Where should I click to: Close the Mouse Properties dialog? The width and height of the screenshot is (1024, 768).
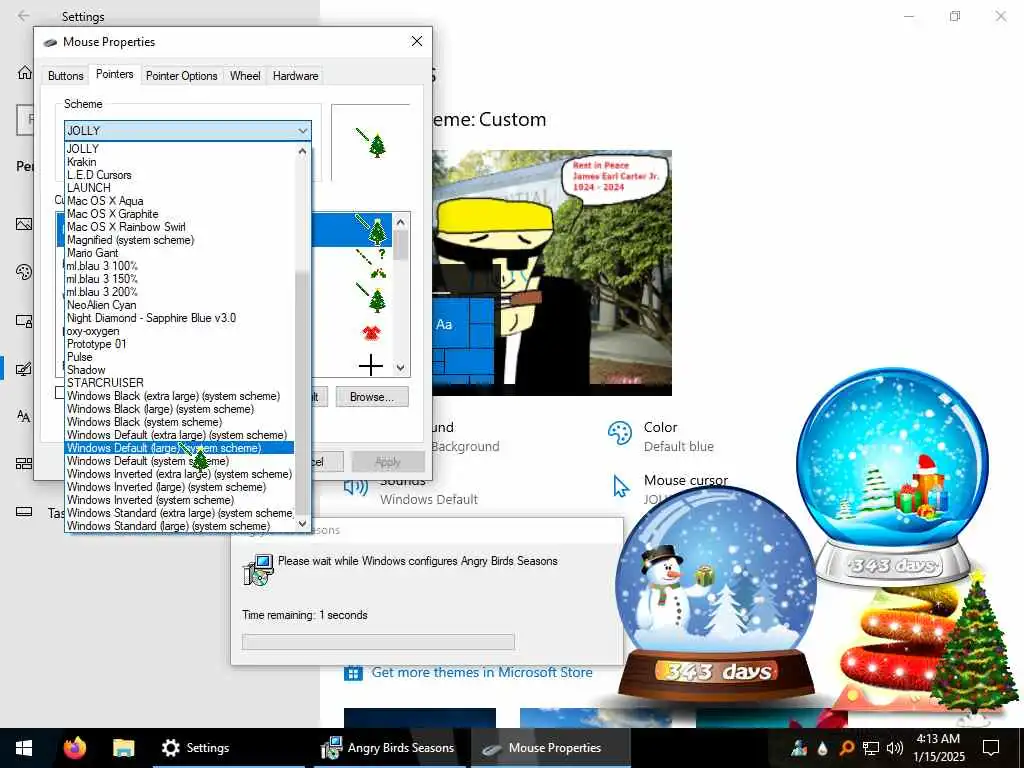[x=417, y=41]
